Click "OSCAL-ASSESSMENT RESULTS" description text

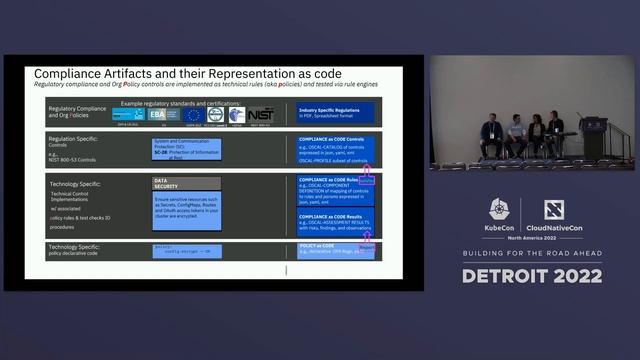coord(335,225)
